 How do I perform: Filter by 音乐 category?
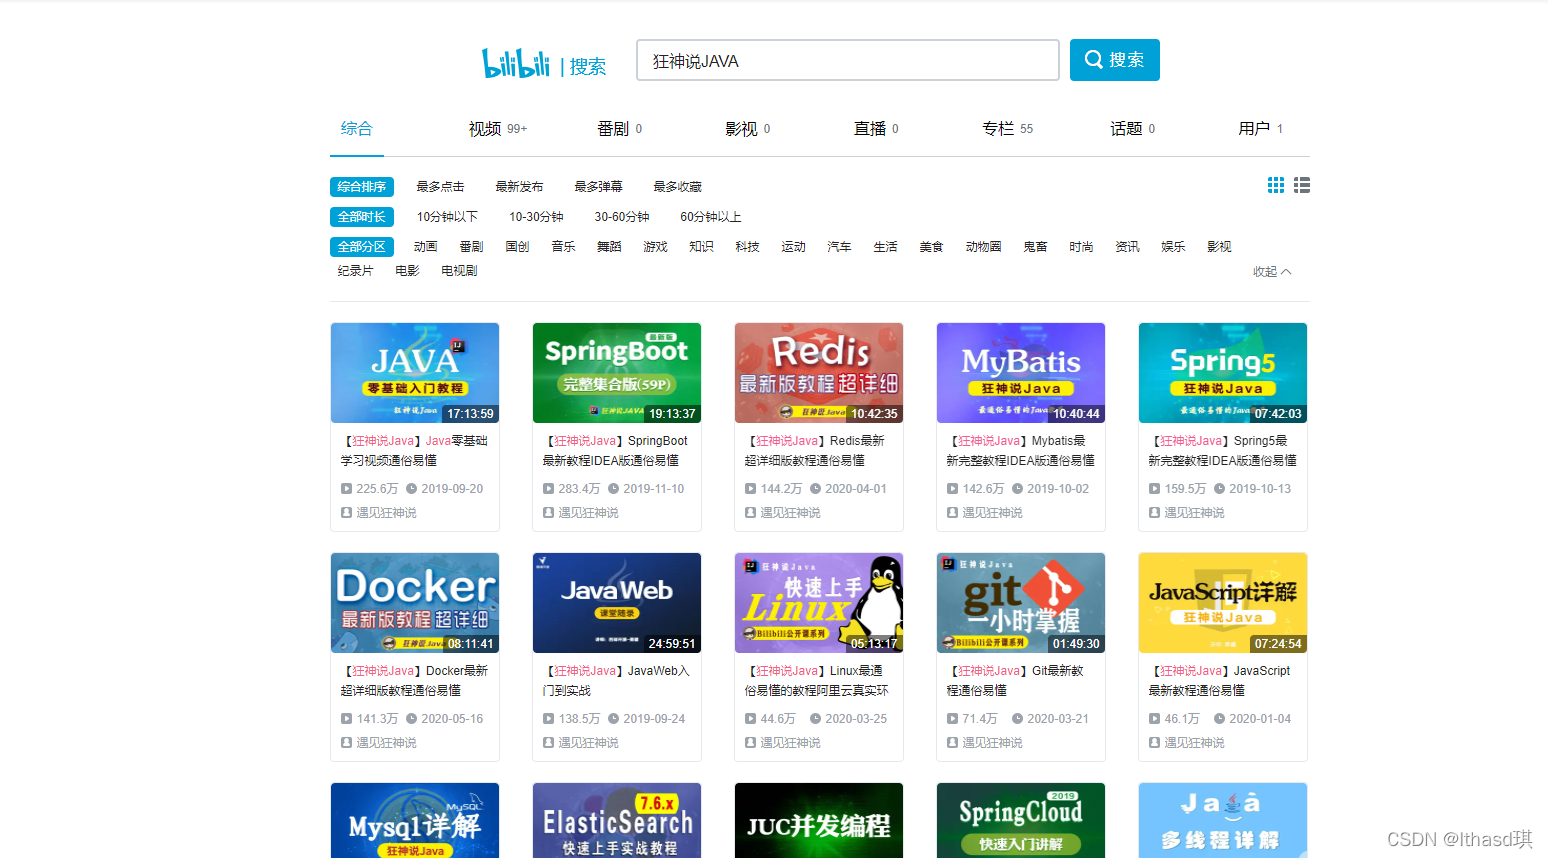[x=563, y=247]
